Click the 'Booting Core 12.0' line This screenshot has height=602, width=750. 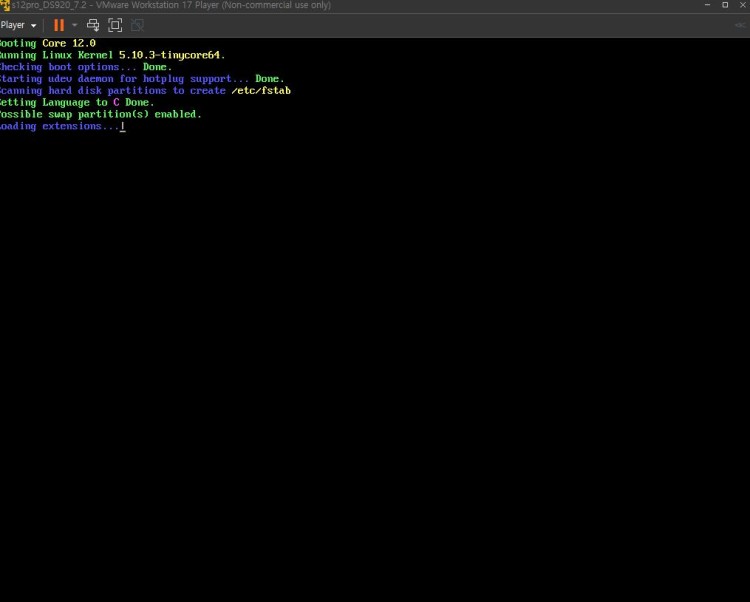pos(47,43)
